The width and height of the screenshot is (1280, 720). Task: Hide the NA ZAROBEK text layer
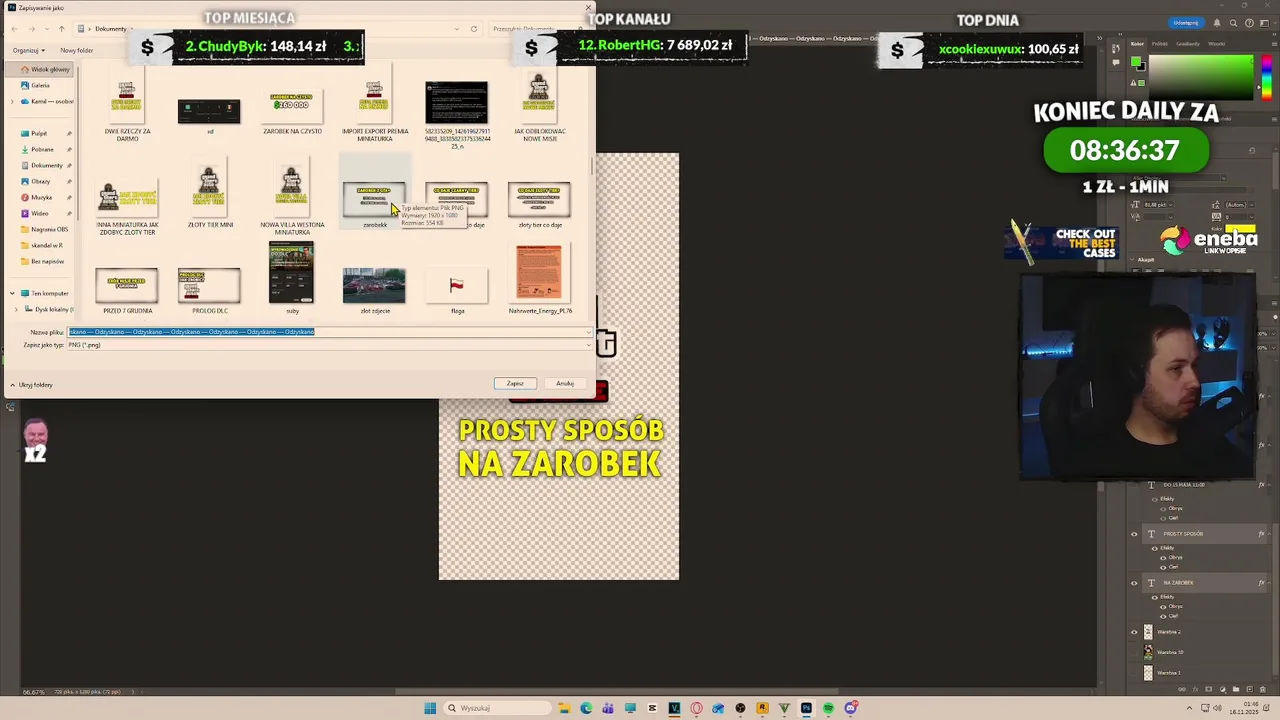[x=1134, y=583]
